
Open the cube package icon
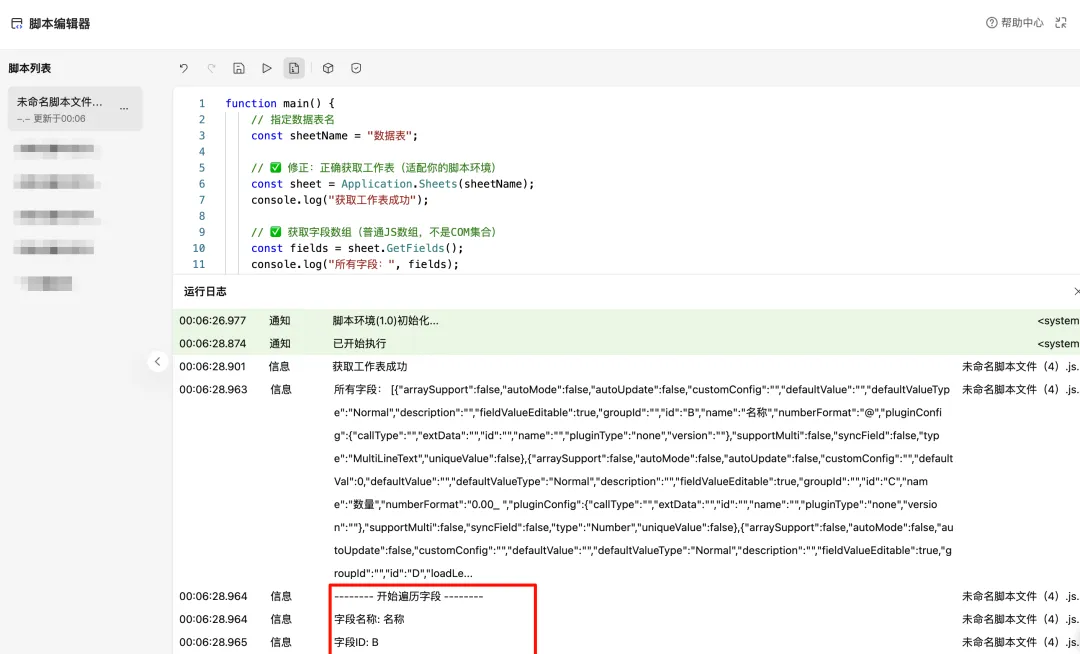click(x=329, y=68)
